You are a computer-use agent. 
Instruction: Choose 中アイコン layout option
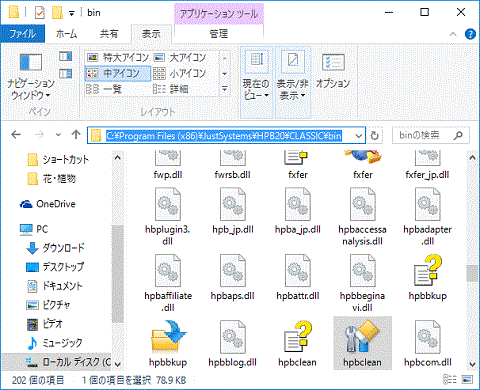point(117,73)
